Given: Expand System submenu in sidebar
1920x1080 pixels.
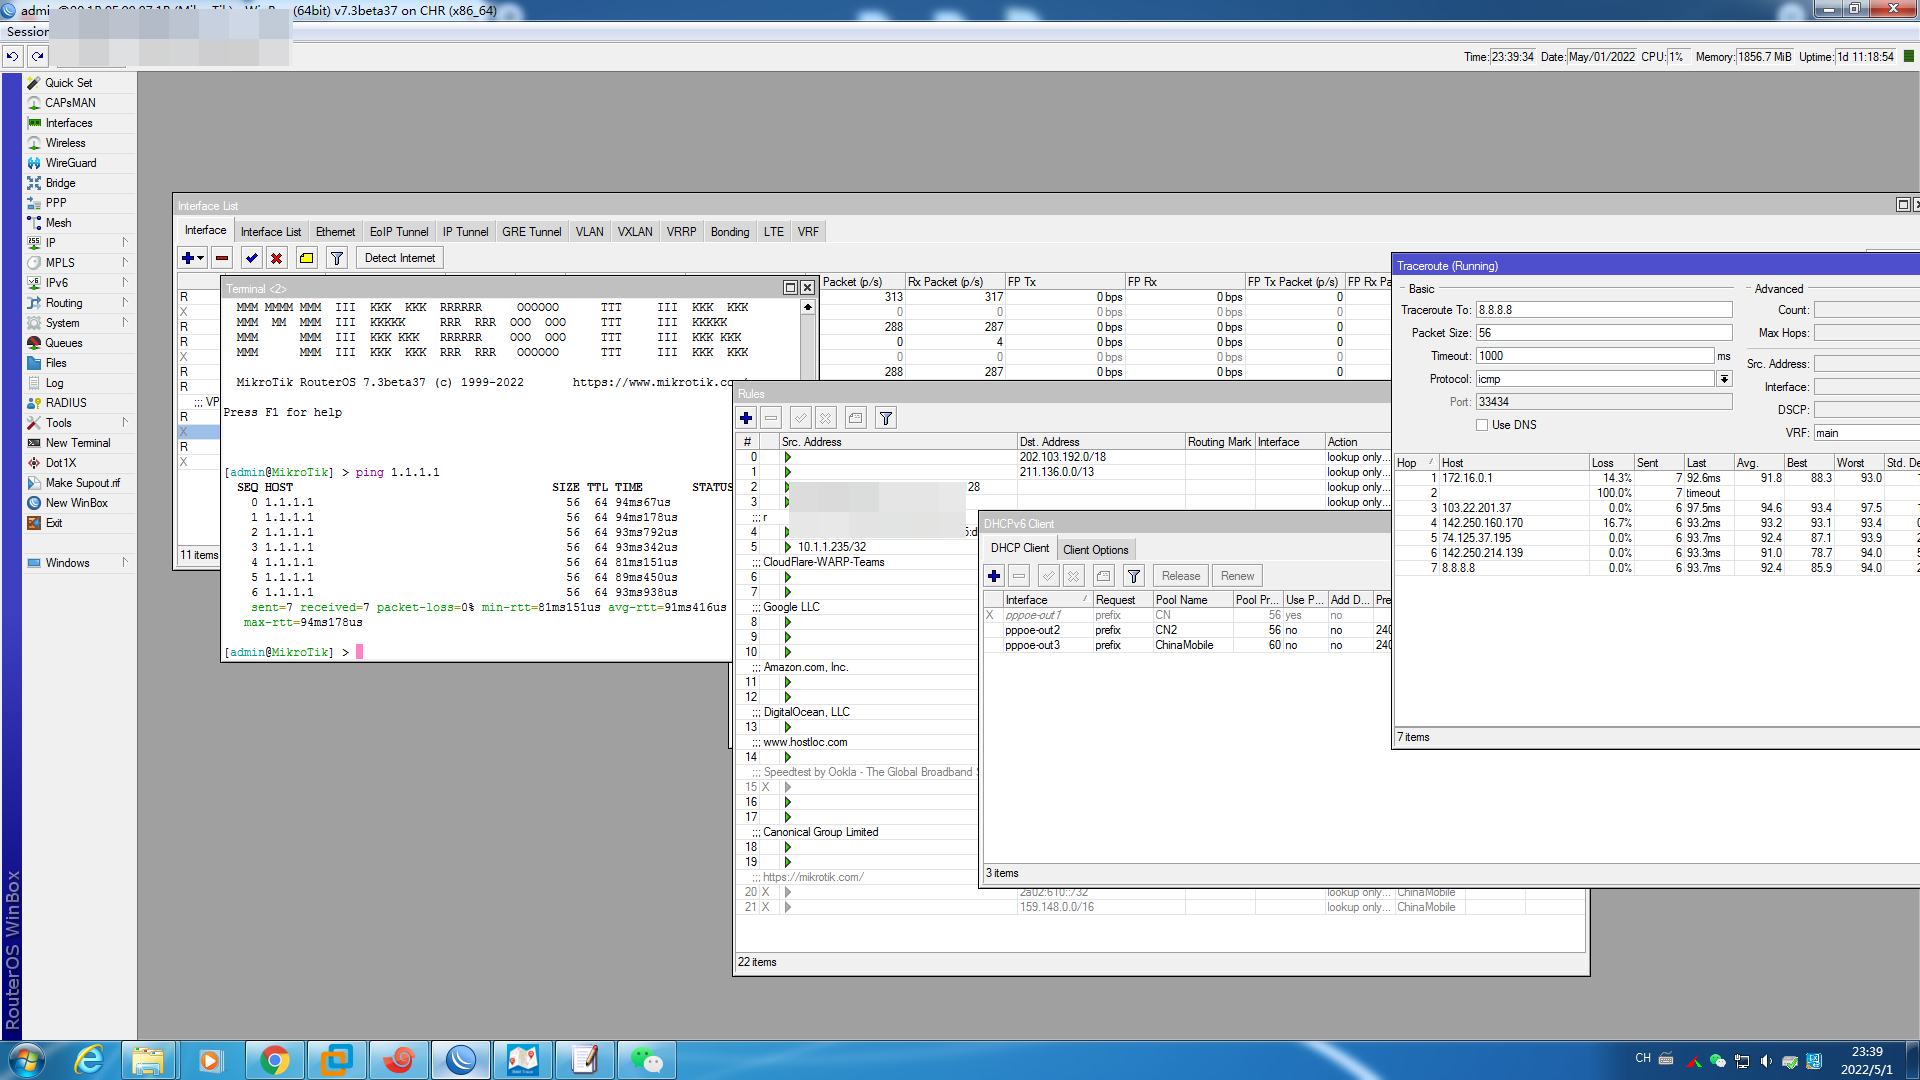Looking at the screenshot, I should (x=125, y=323).
